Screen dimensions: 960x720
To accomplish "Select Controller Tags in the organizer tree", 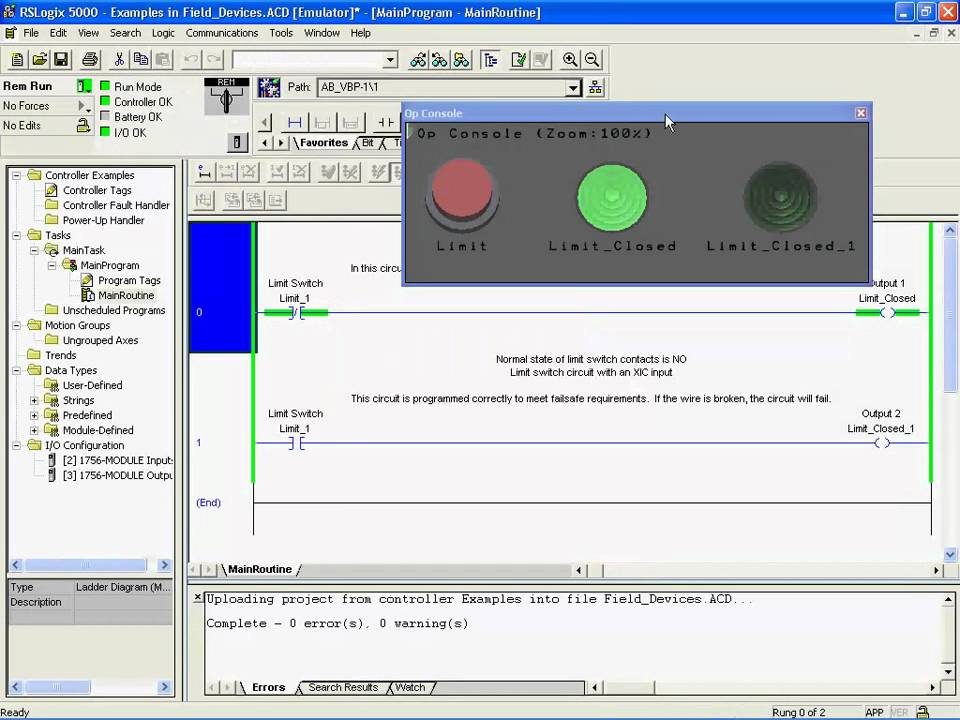I will tap(97, 190).
